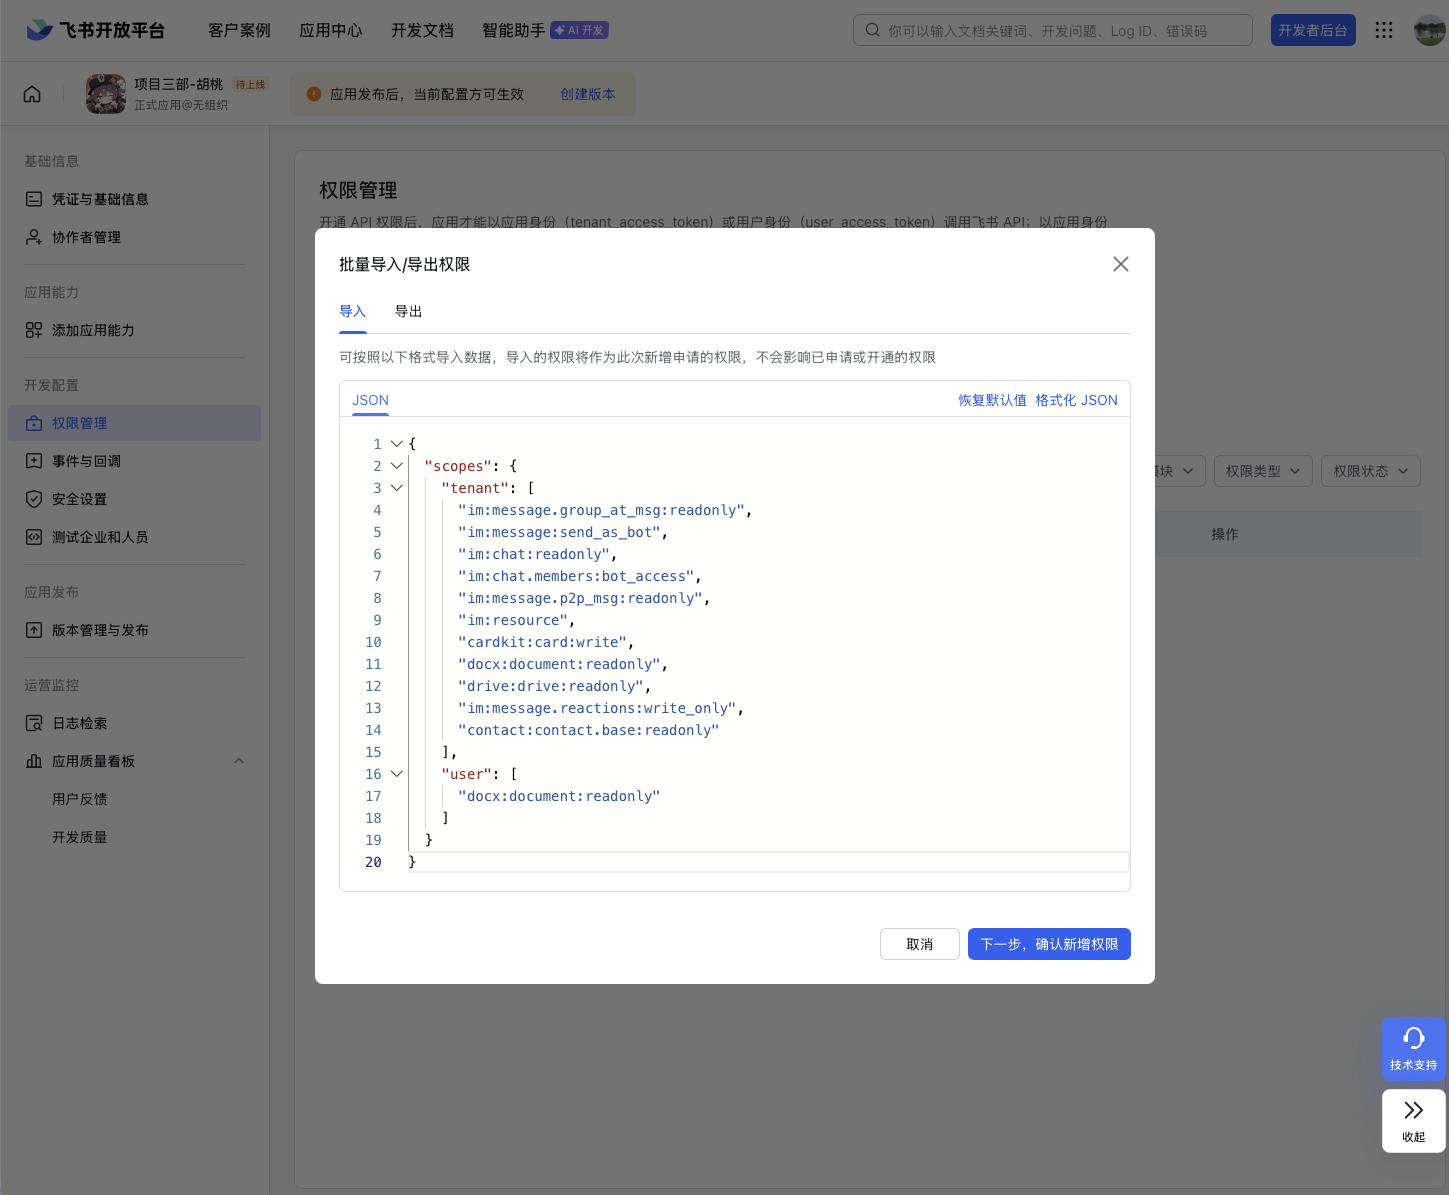Open the 安全设置 shield item

coord(78,499)
